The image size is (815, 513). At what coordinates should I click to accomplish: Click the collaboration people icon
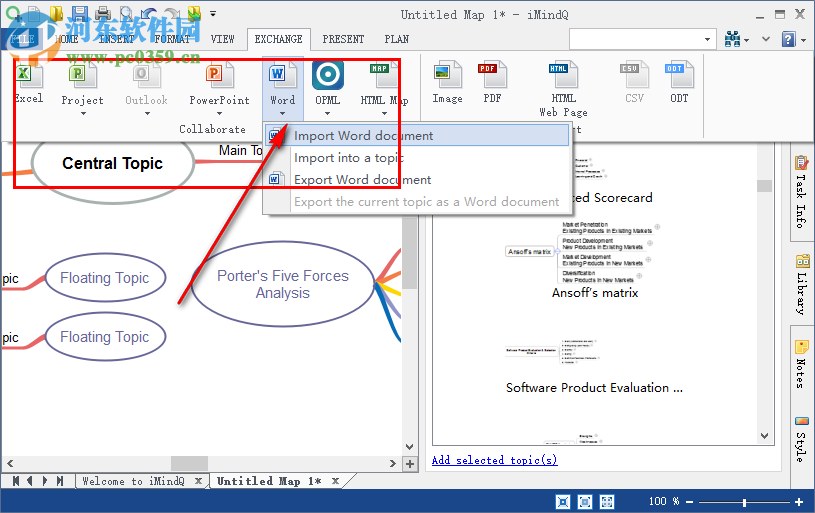click(732, 39)
